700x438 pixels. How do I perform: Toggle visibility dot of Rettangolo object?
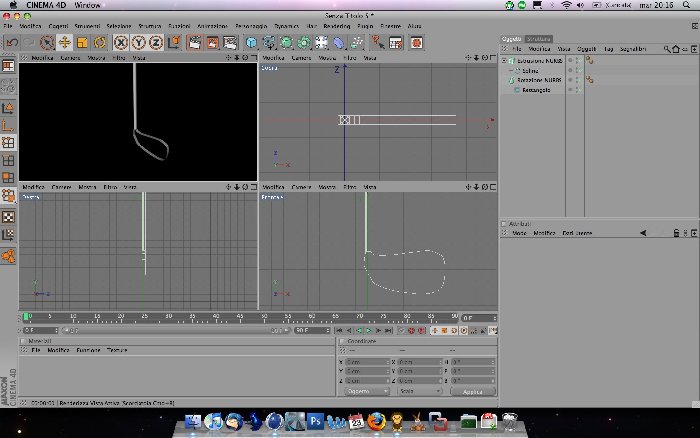pyautogui.click(x=570, y=90)
